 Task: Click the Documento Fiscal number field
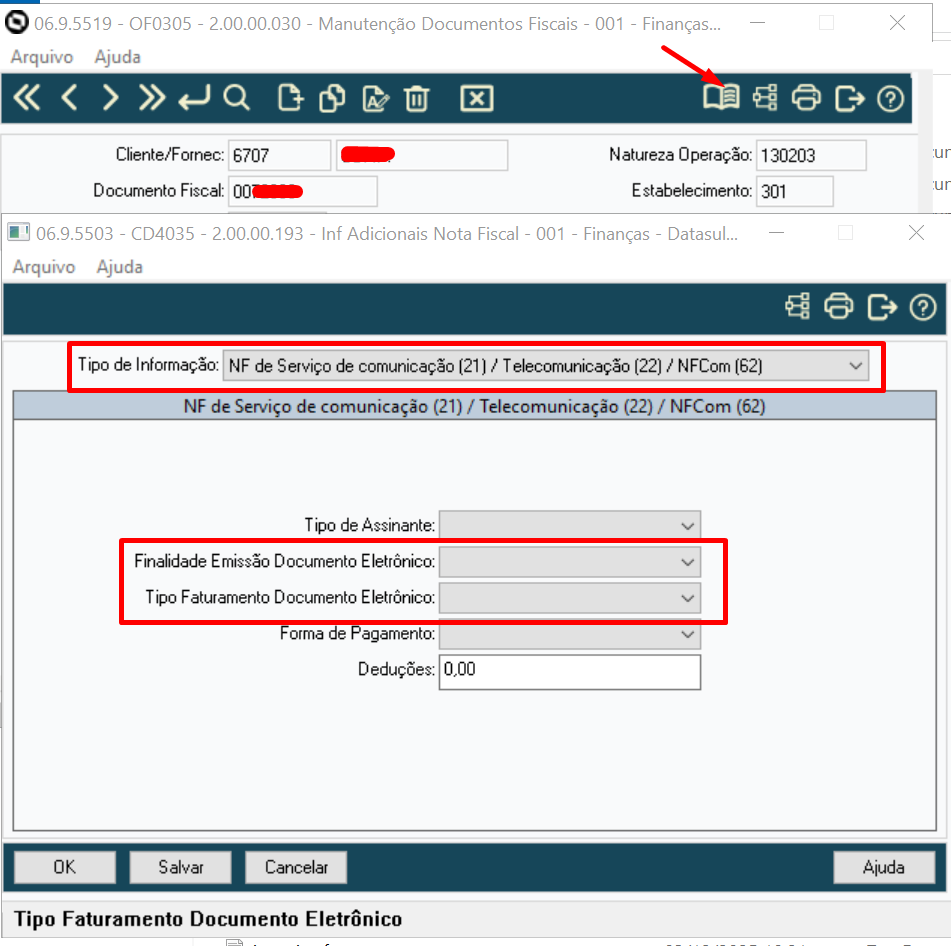[303, 191]
